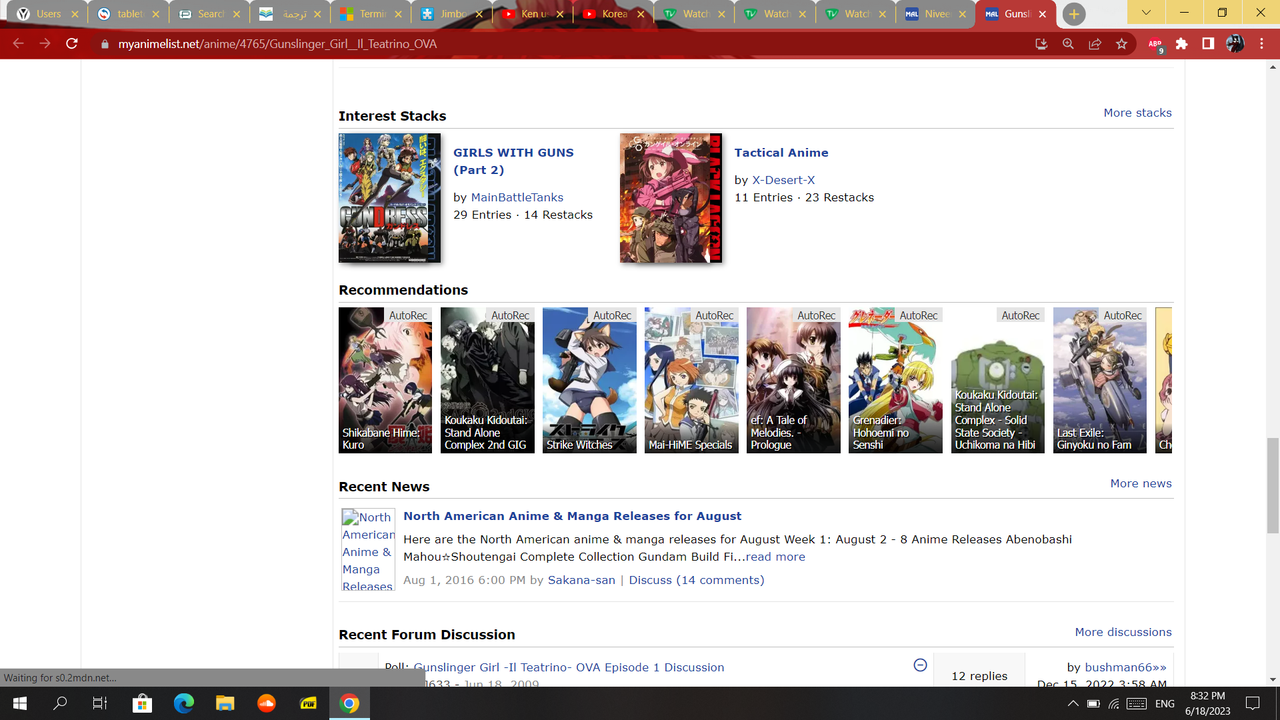The image size is (1280, 720).
Task: Open File Explorer from the taskbar
Action: click(x=224, y=704)
